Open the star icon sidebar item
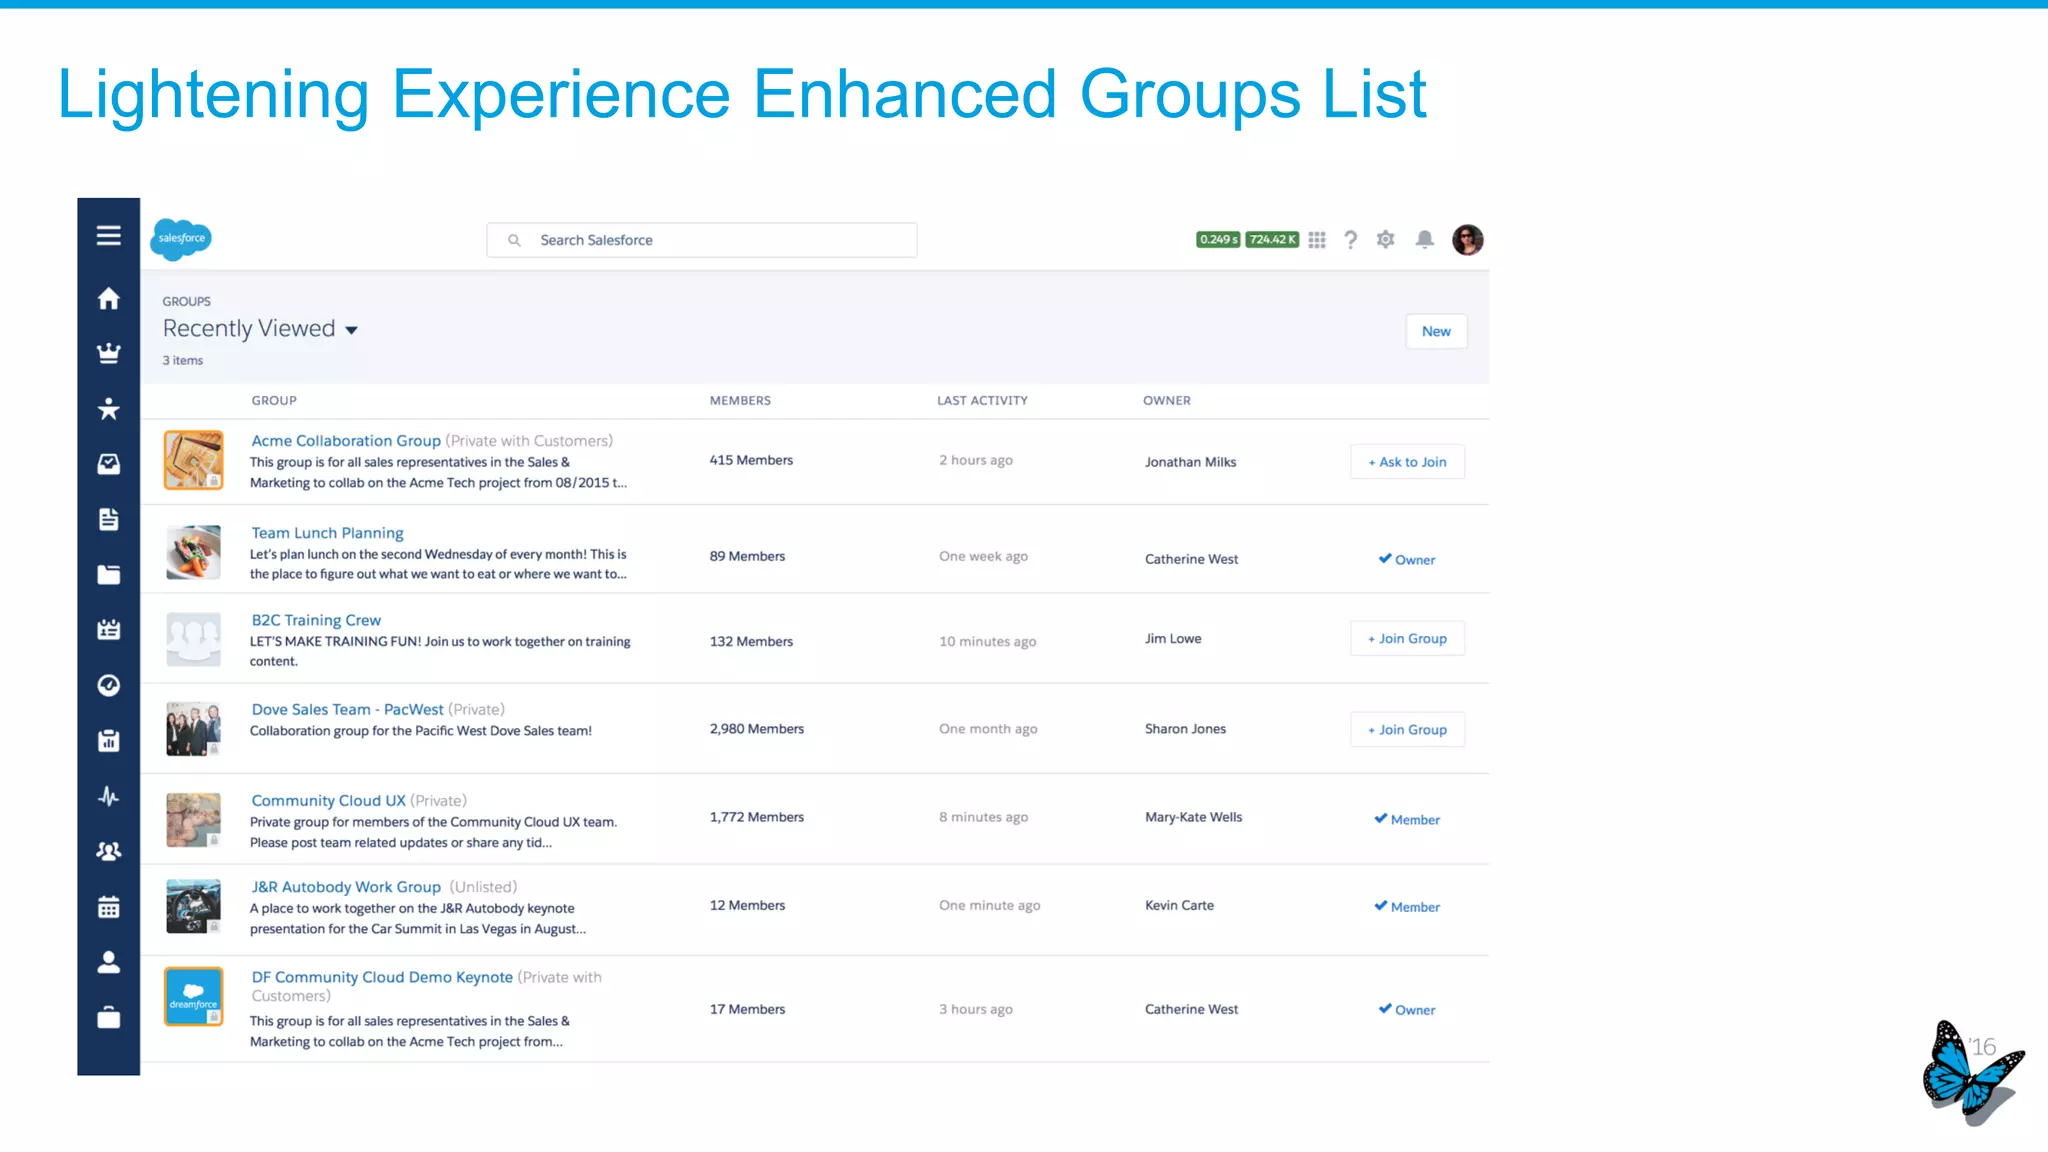 (108, 408)
